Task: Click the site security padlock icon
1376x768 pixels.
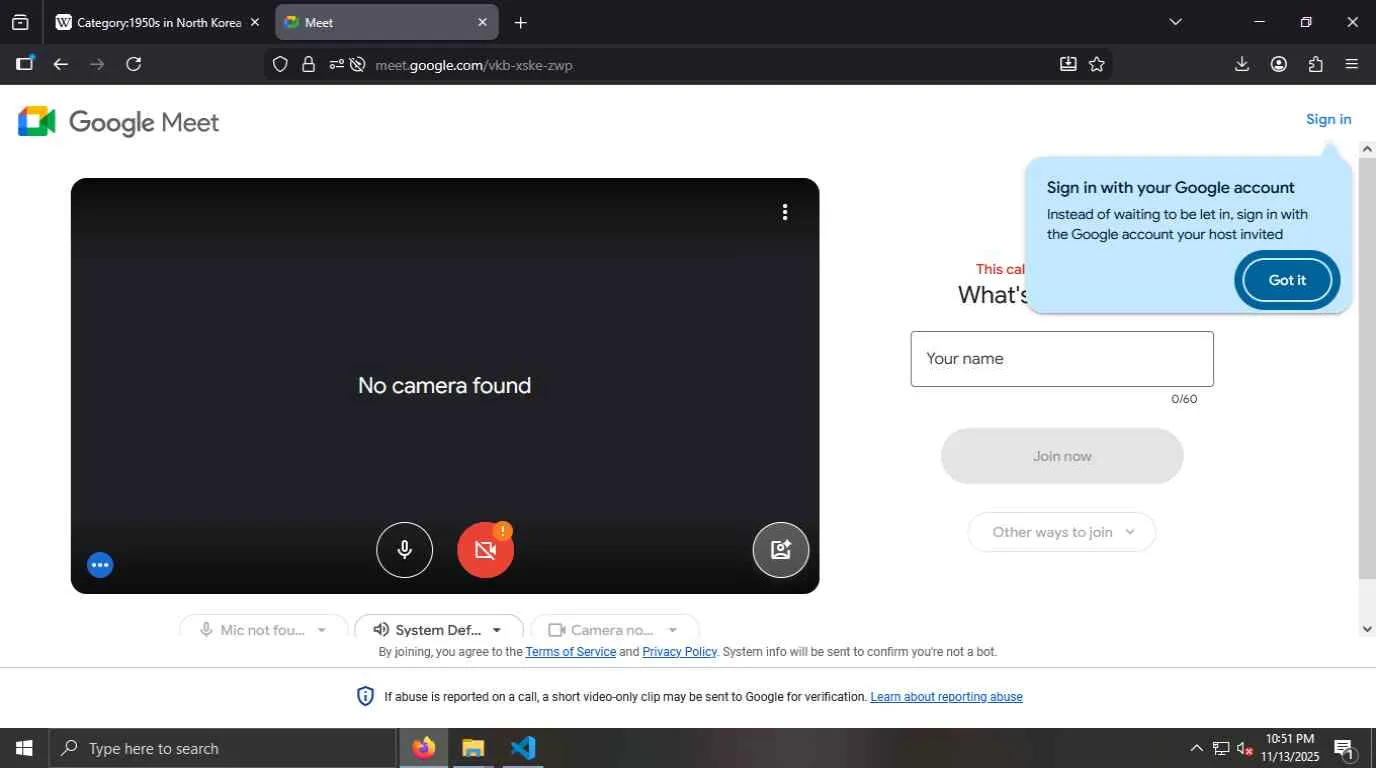Action: (308, 64)
